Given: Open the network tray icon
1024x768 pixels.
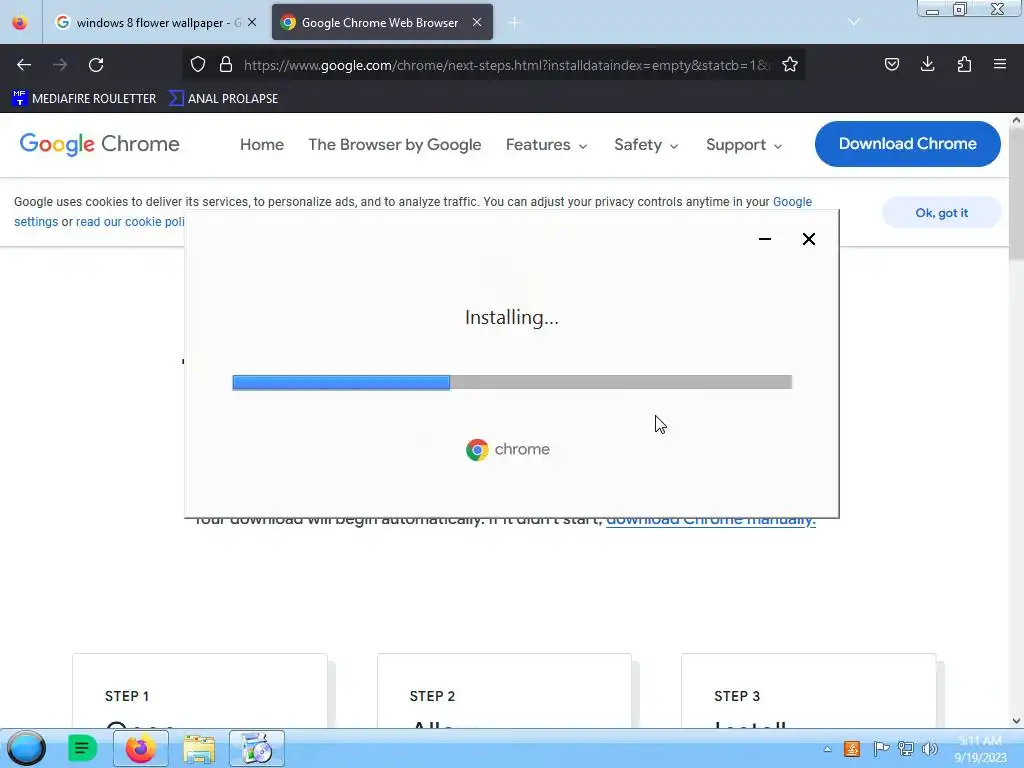Looking at the screenshot, I should [905, 749].
